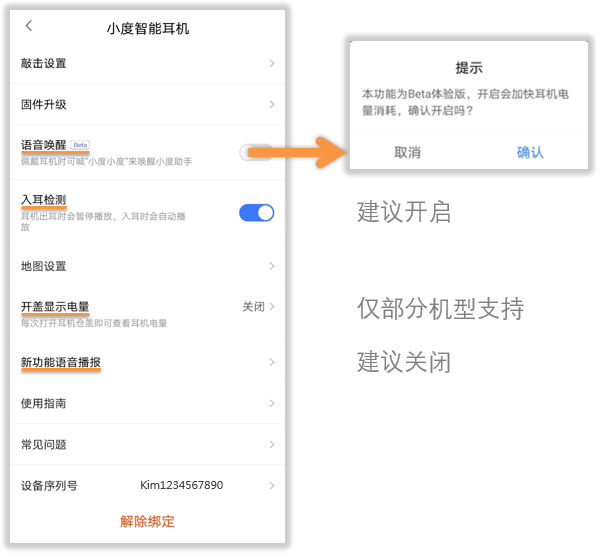This screenshot has width=600, height=555.
Task: Click 取消 in the 提示 dialog
Action: point(408,152)
